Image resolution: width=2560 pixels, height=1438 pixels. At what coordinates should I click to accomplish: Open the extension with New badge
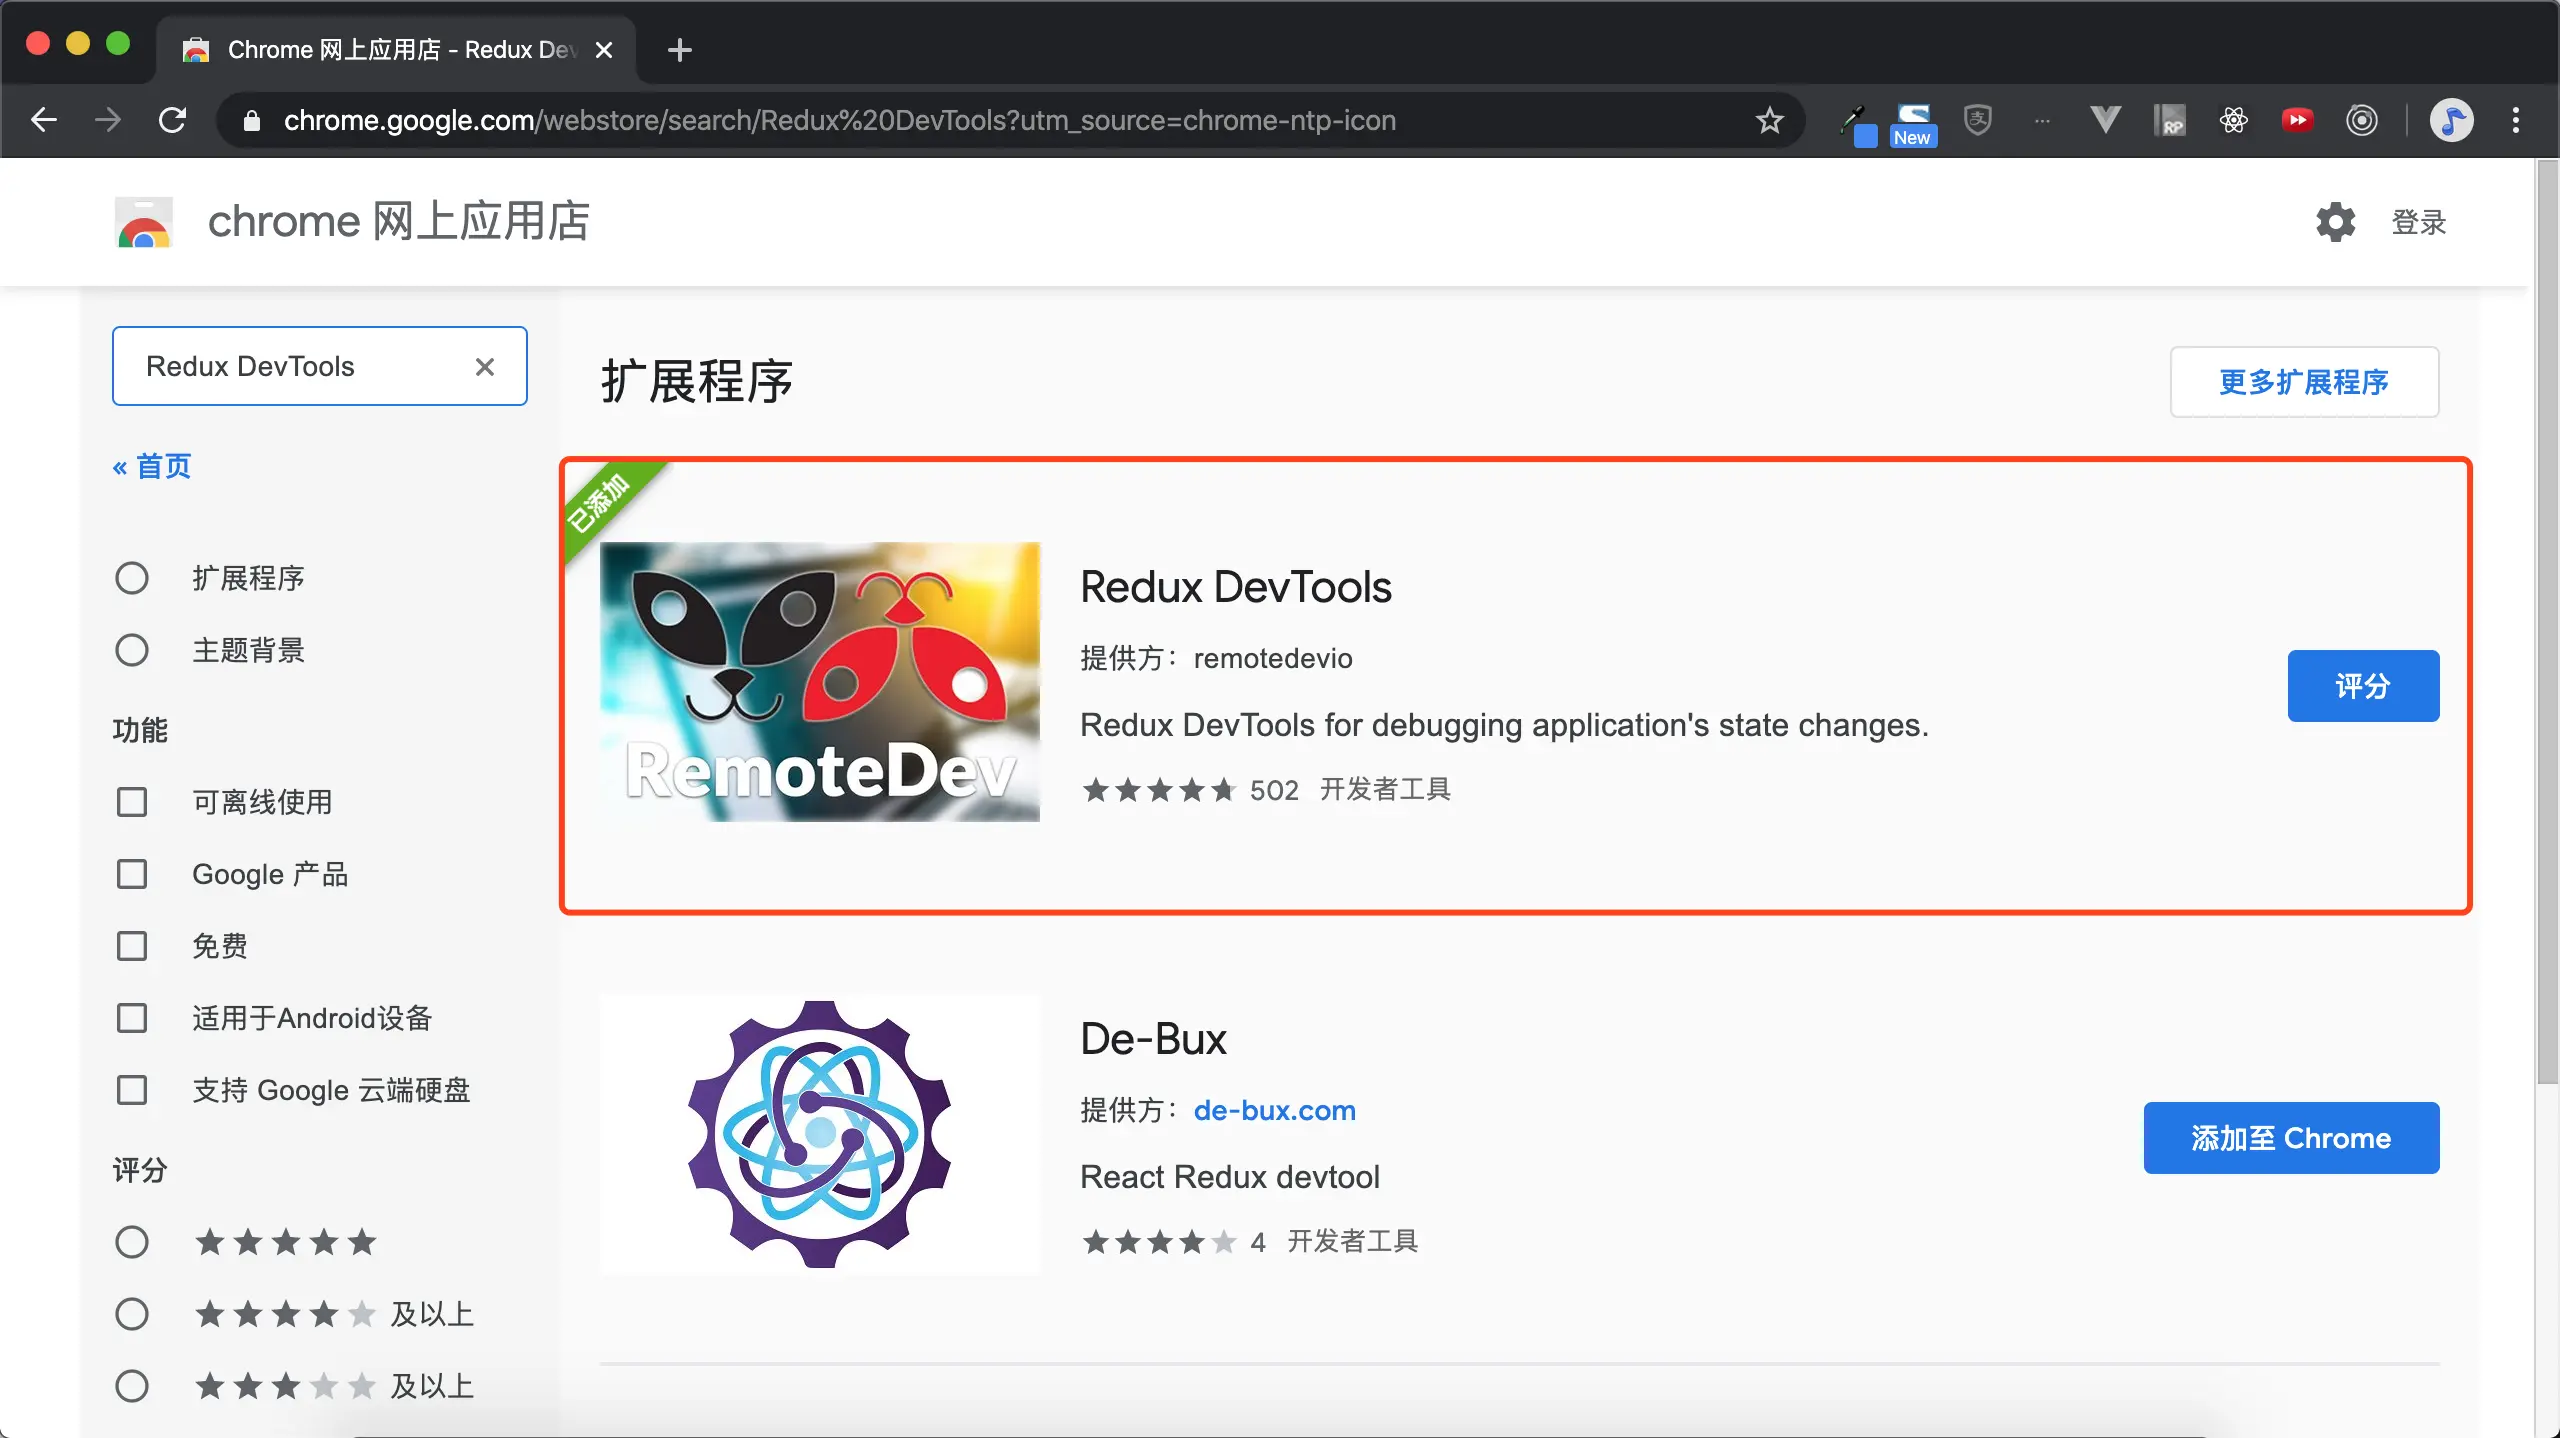[1913, 124]
